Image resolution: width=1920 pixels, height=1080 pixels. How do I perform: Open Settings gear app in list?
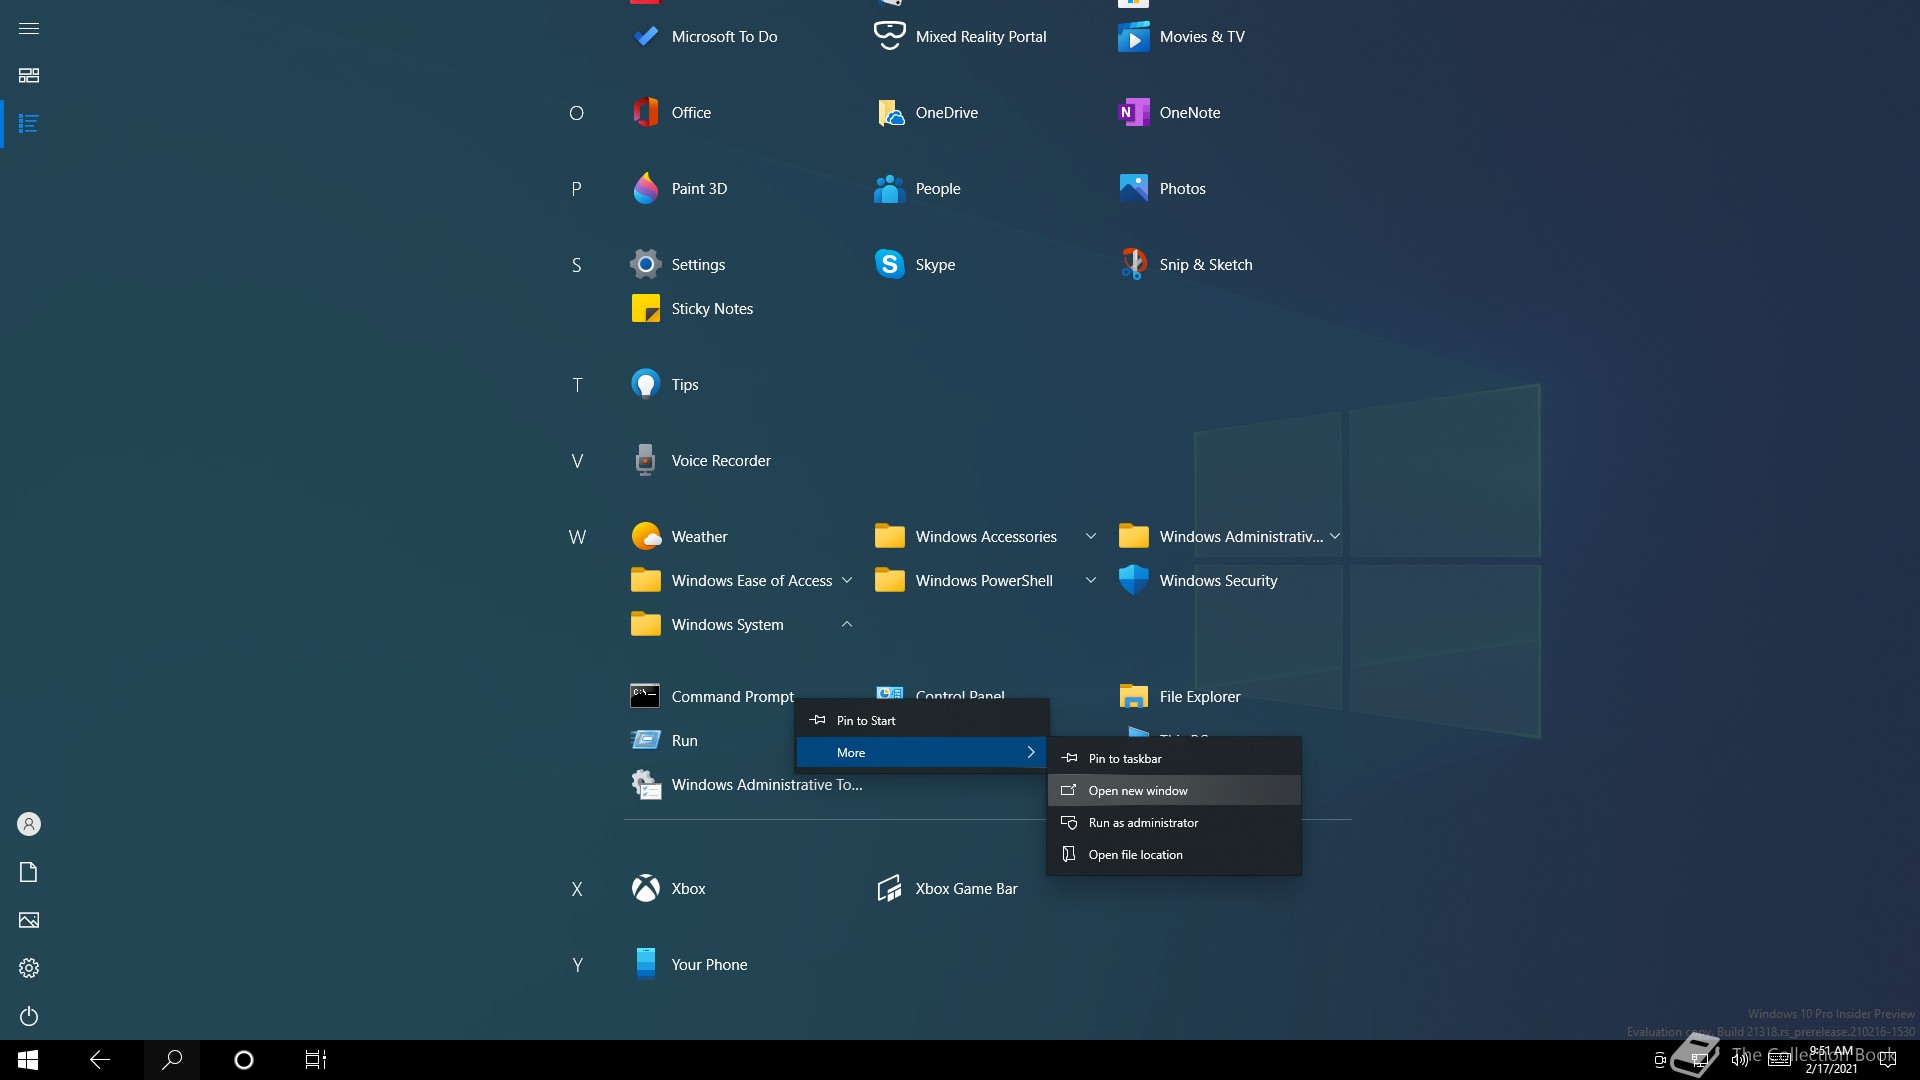[645, 265]
